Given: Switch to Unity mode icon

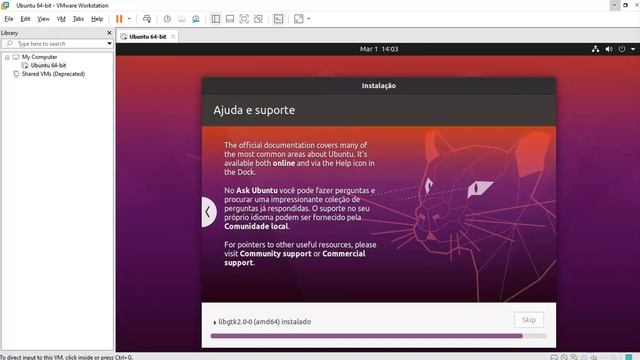Looking at the screenshot, I should point(258,19).
